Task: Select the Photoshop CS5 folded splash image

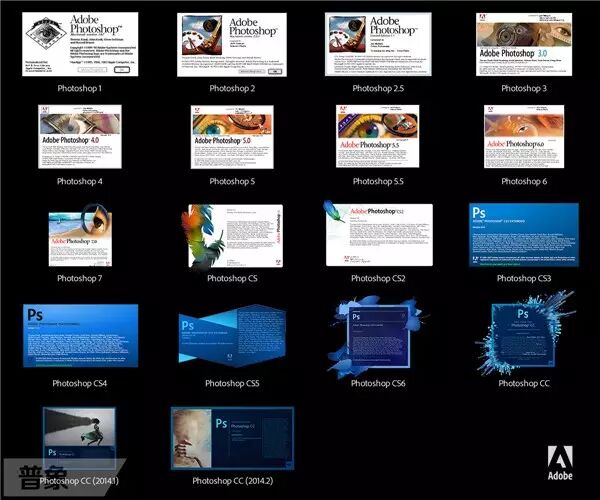Action: coord(232,336)
